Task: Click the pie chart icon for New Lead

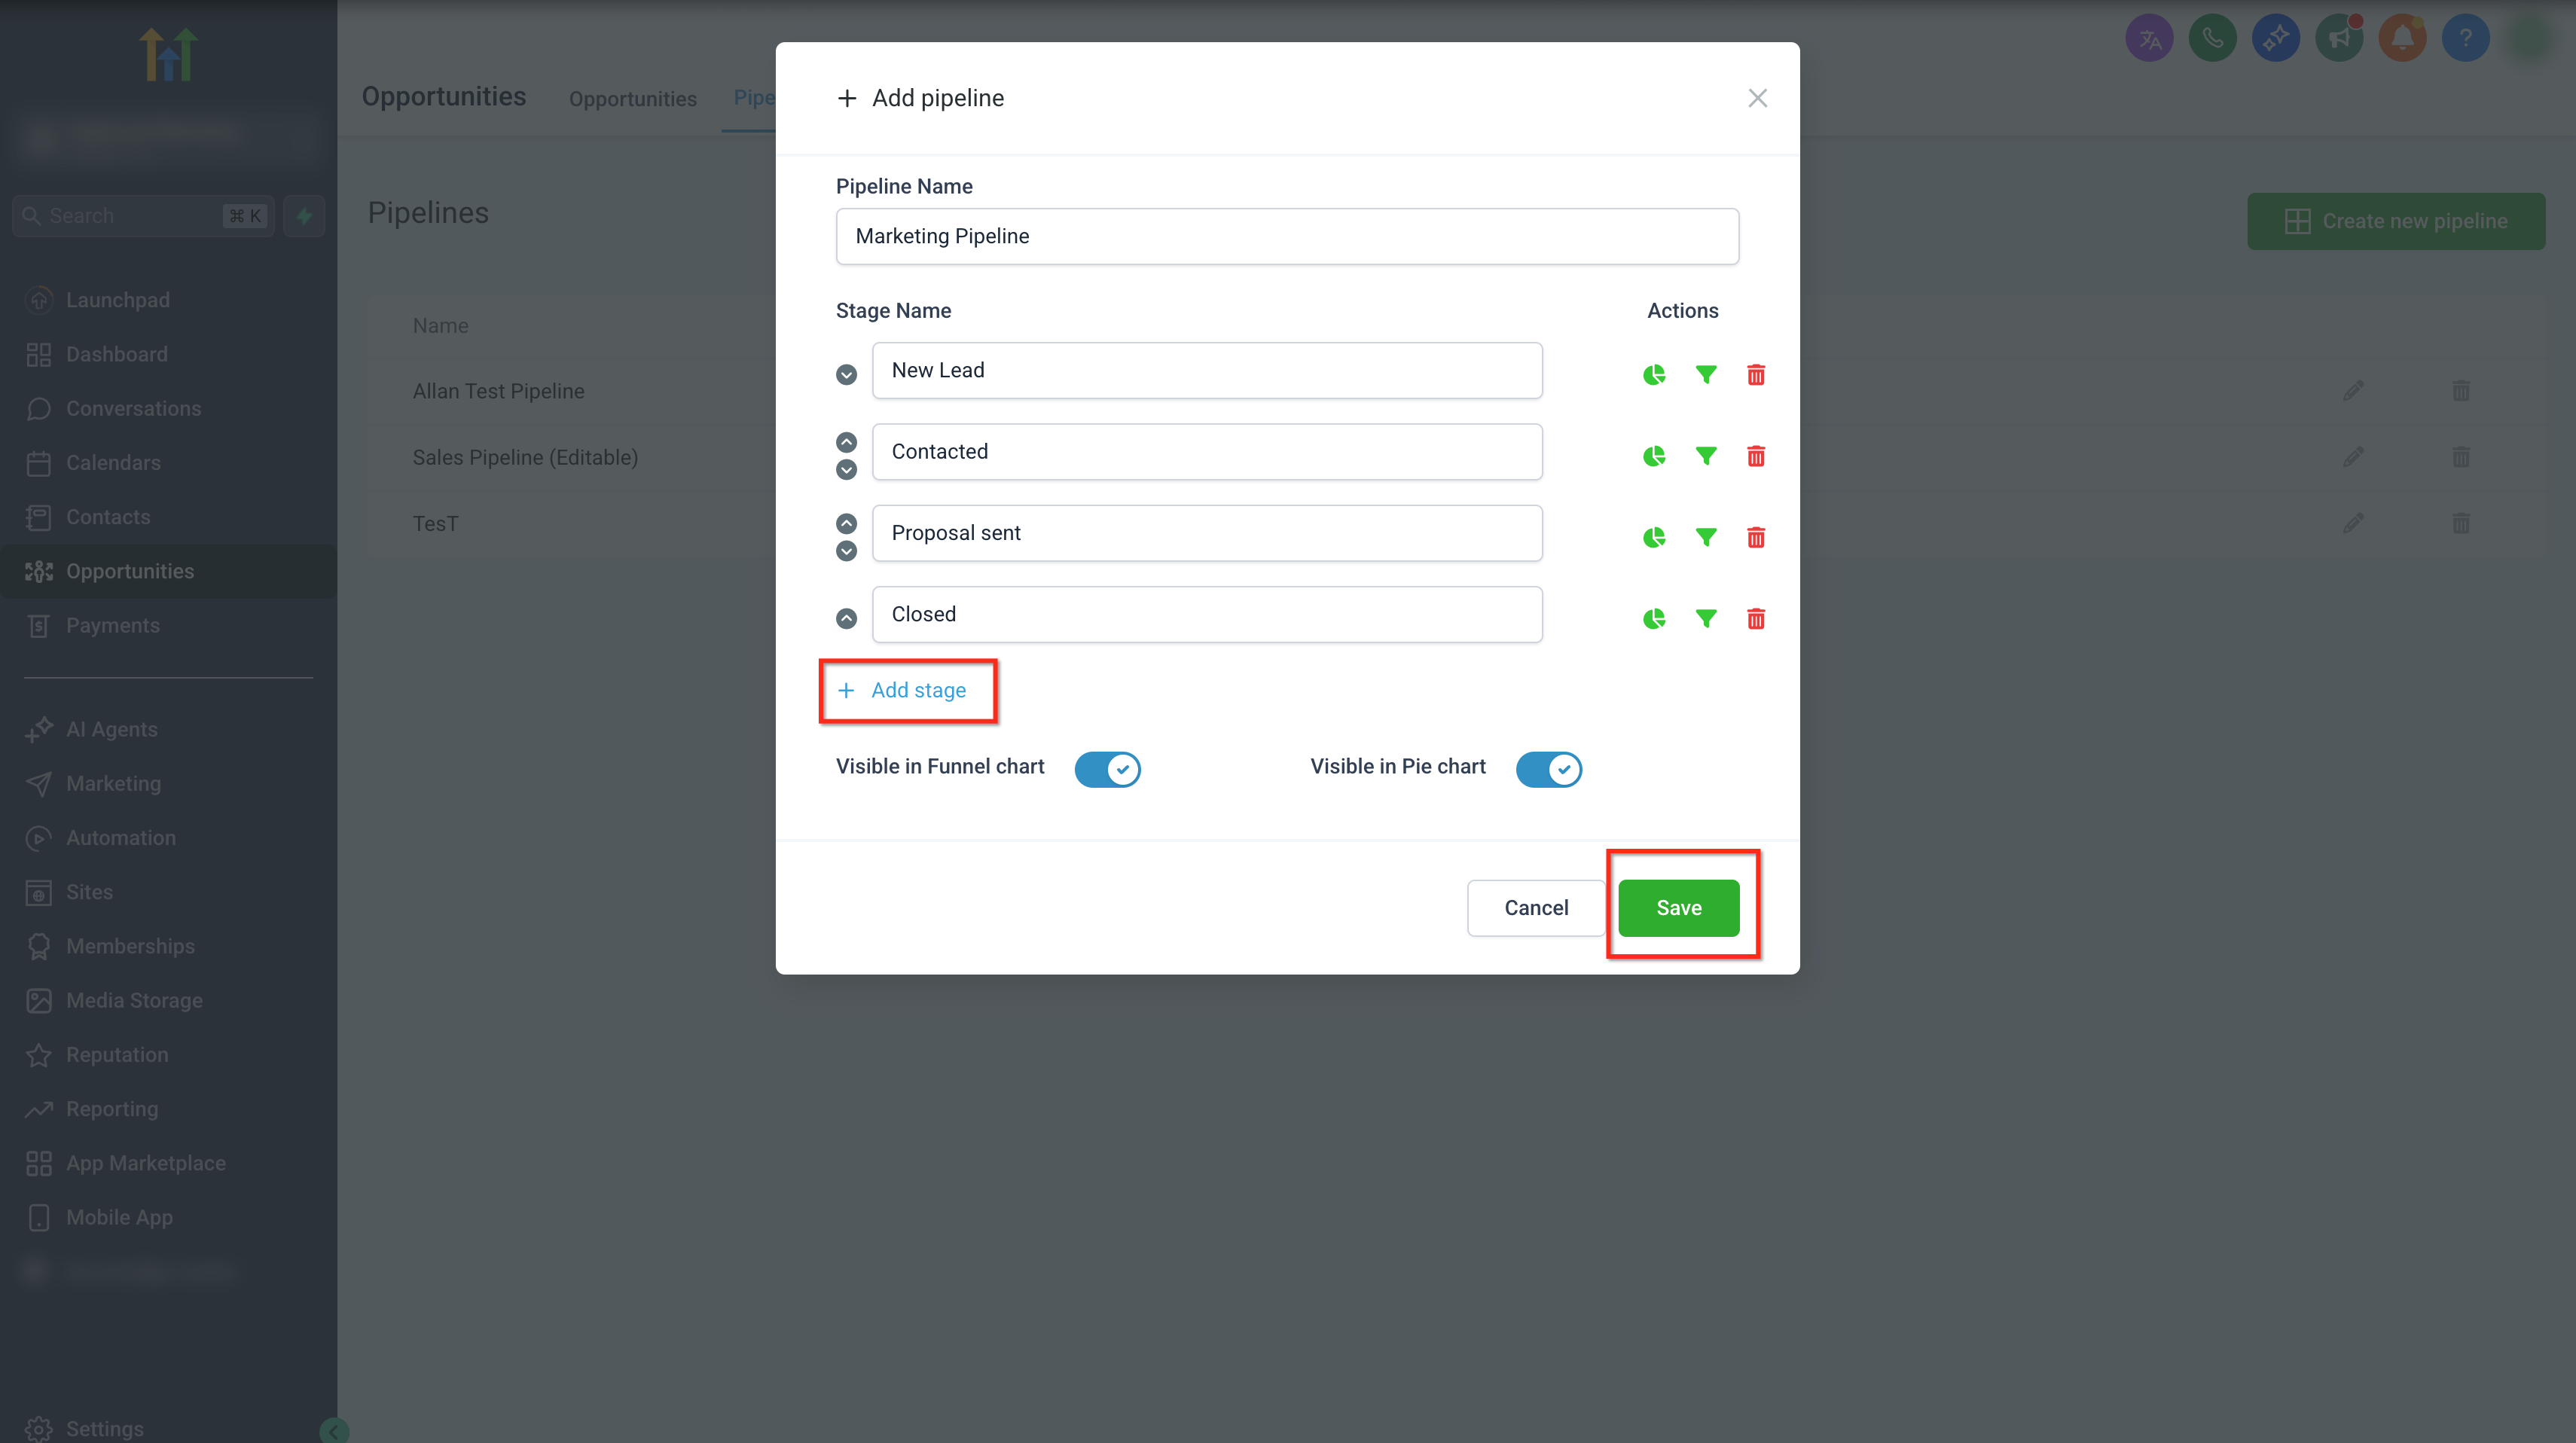Action: (1654, 375)
